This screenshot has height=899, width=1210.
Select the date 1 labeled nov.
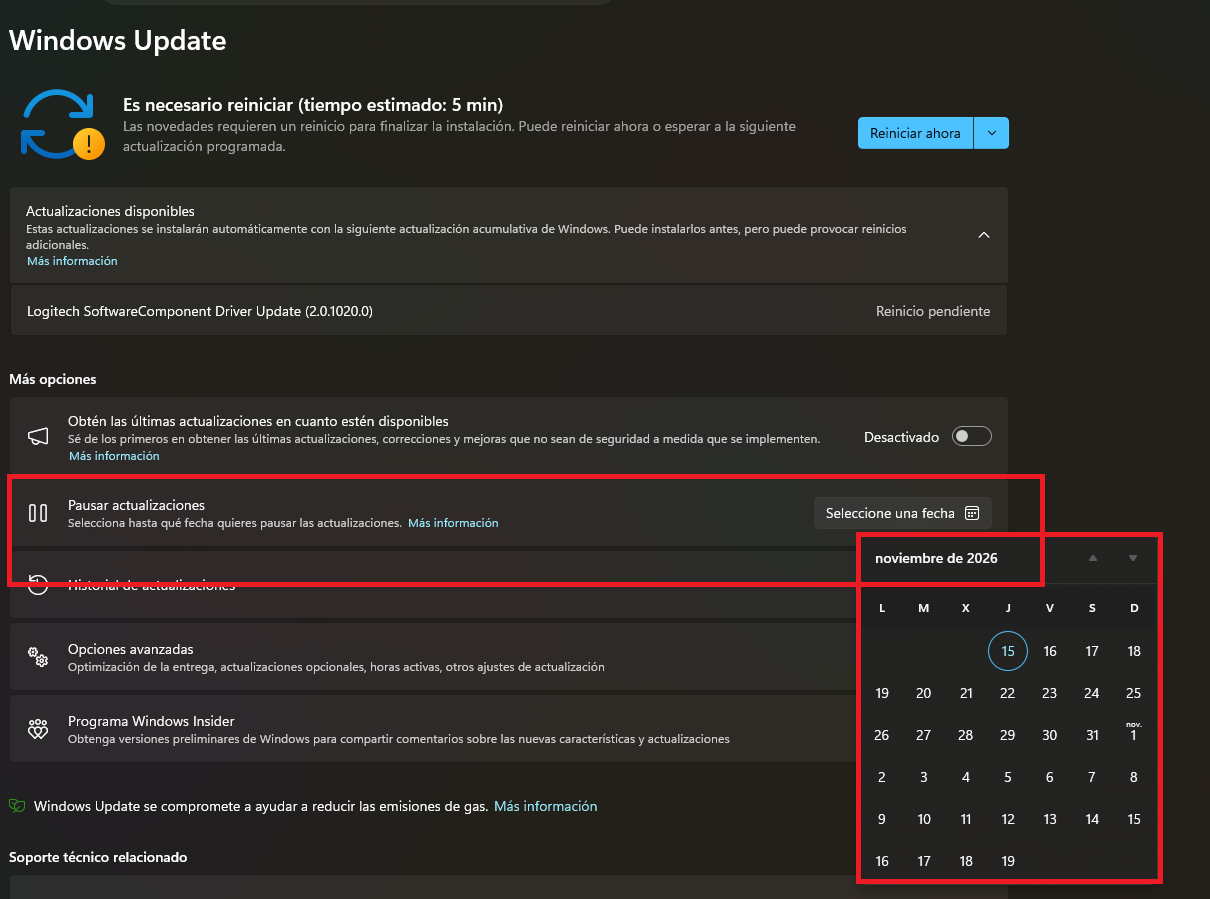(x=1134, y=735)
